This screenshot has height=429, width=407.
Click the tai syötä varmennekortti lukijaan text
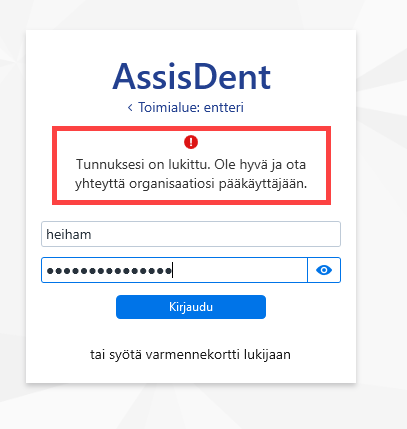[190, 354]
